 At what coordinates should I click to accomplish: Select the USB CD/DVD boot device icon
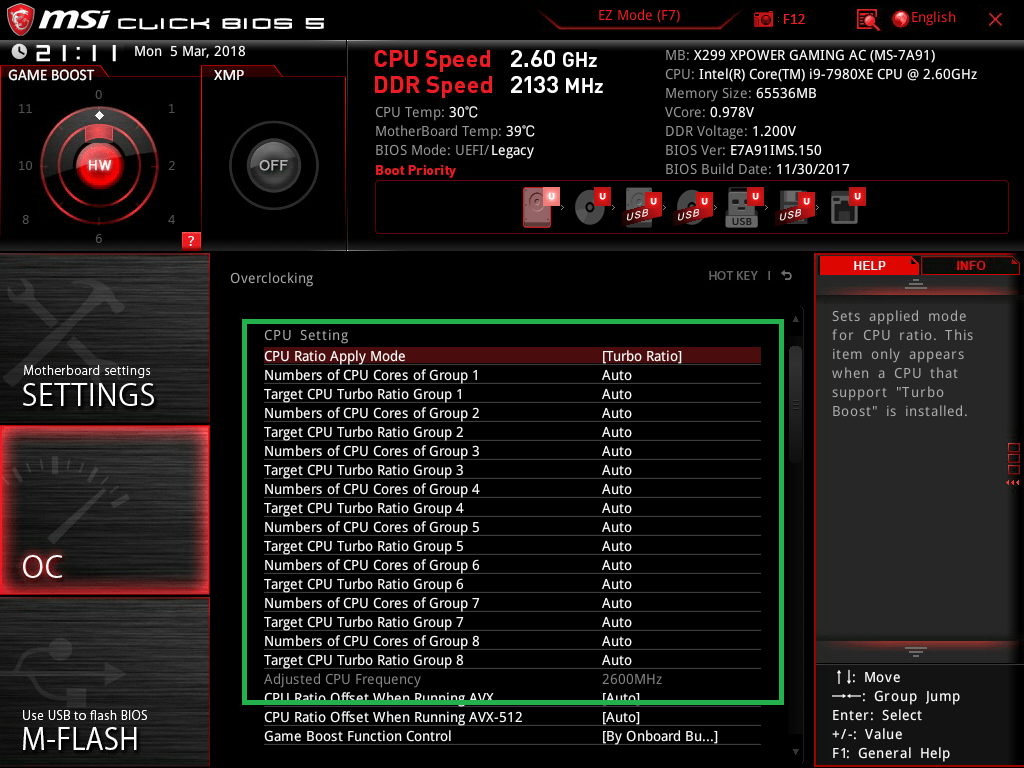[x=693, y=207]
